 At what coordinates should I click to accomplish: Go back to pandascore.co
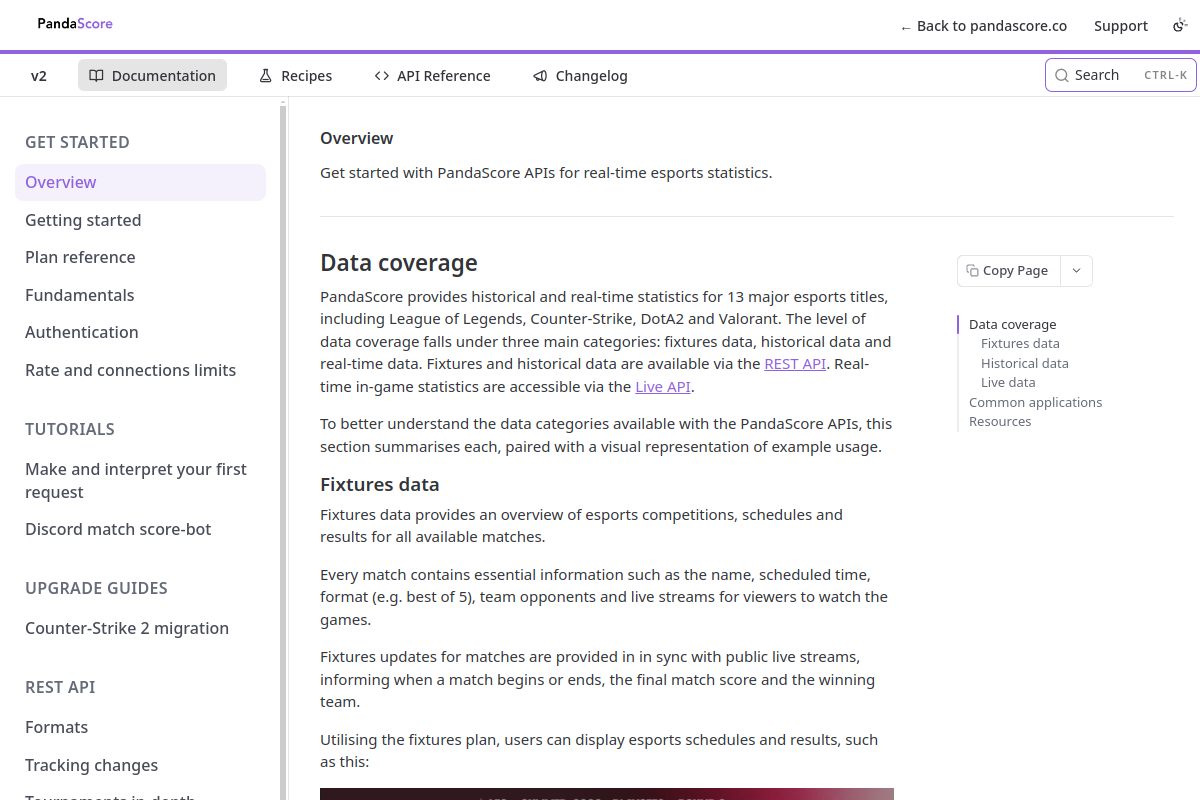983,26
